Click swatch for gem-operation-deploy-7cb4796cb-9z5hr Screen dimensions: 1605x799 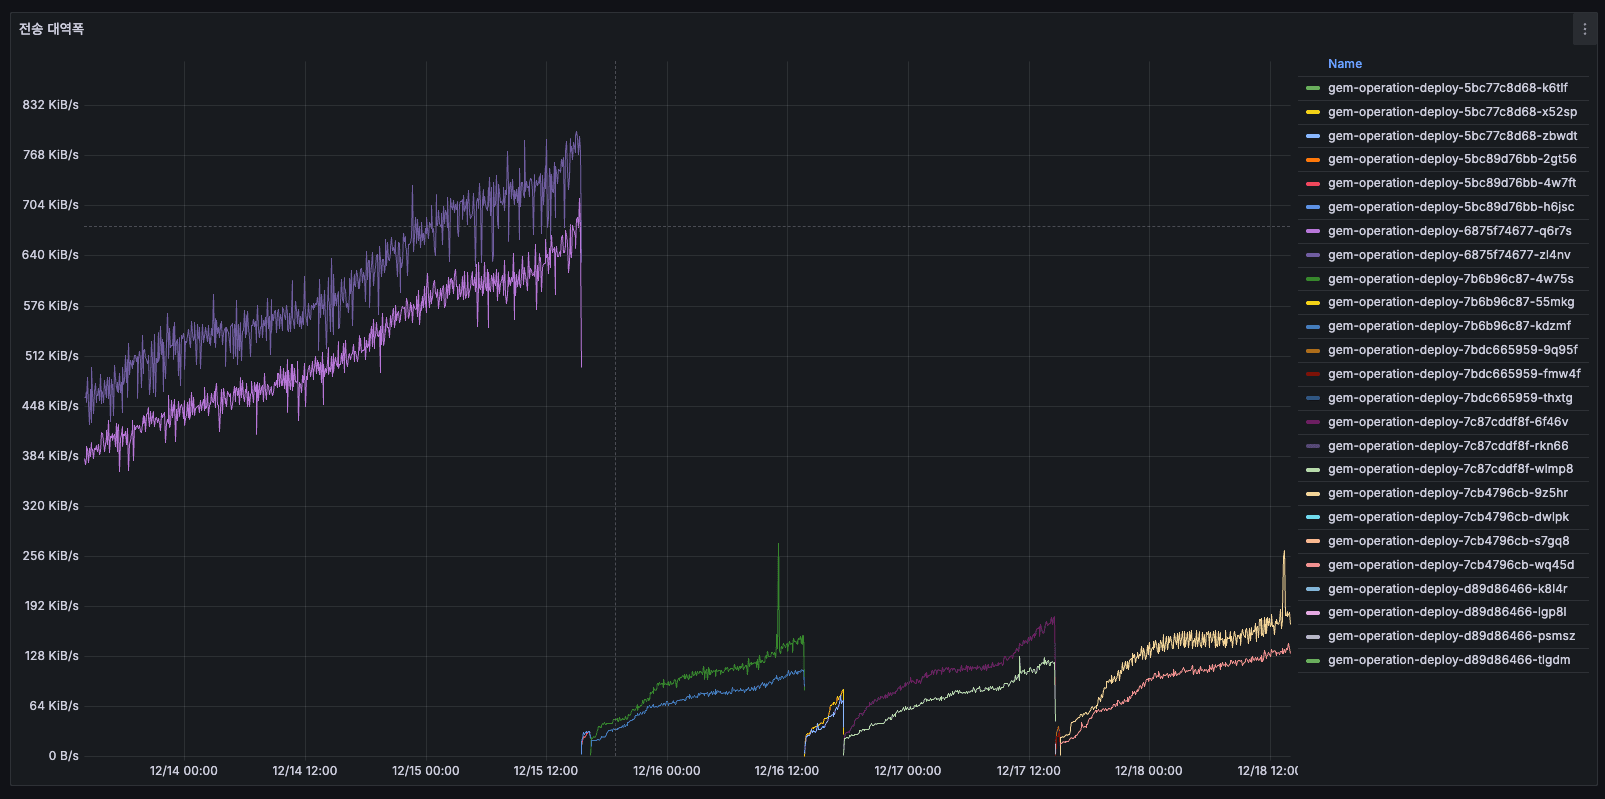(x=1313, y=493)
